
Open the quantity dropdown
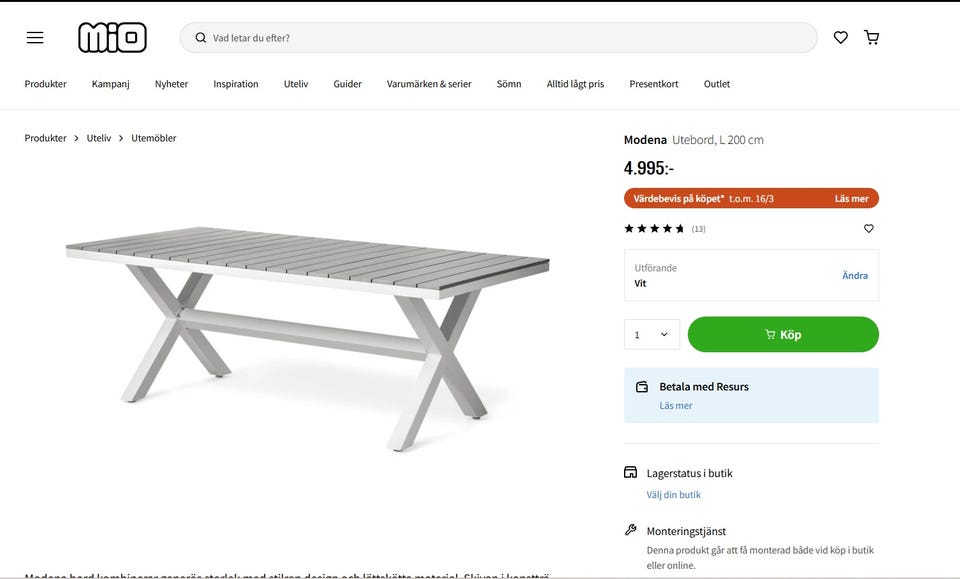[x=651, y=334]
